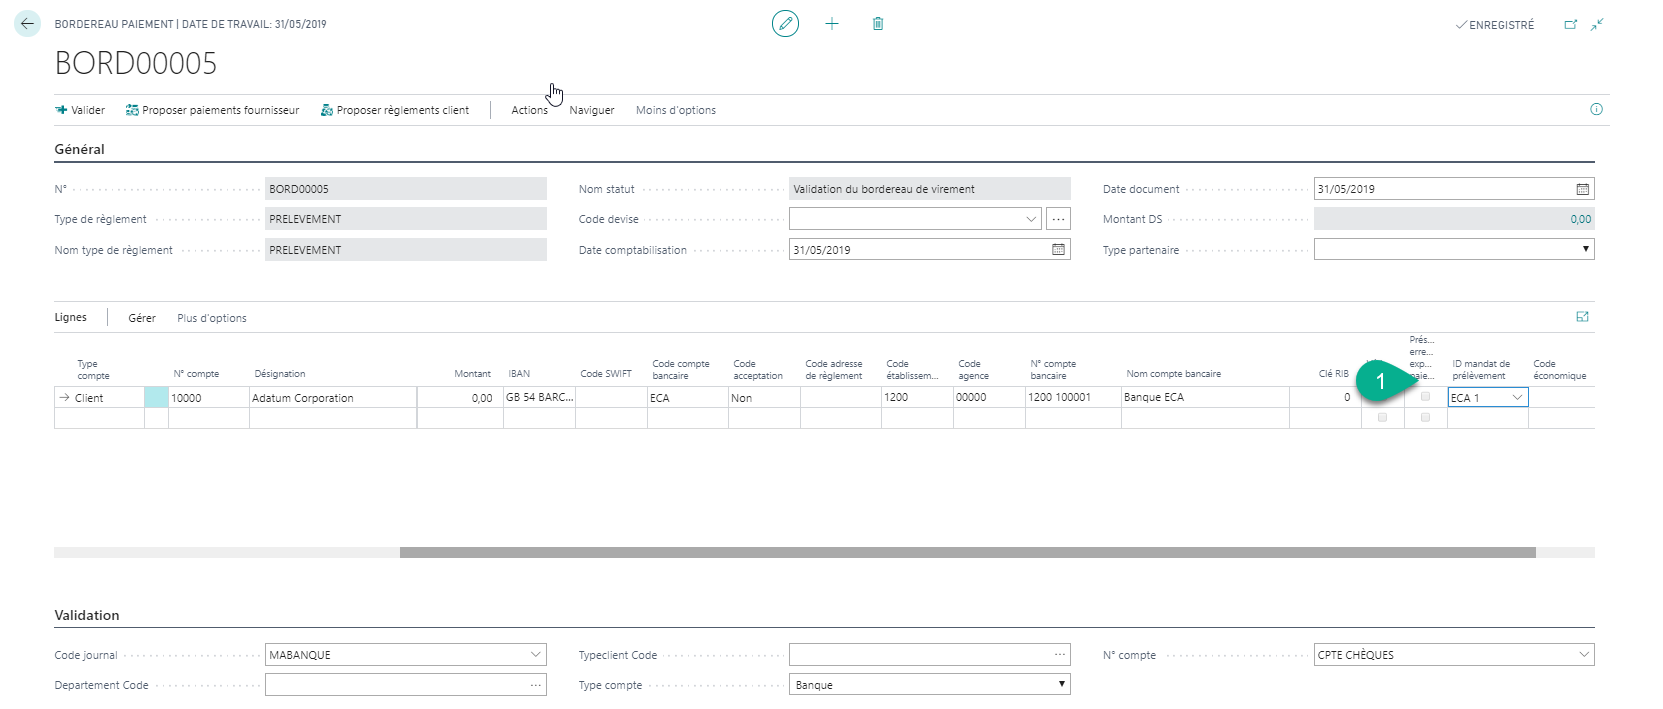Image resolution: width=1663 pixels, height=709 pixels.
Task: Click Proposer paiements fournisseur
Action: coord(212,110)
